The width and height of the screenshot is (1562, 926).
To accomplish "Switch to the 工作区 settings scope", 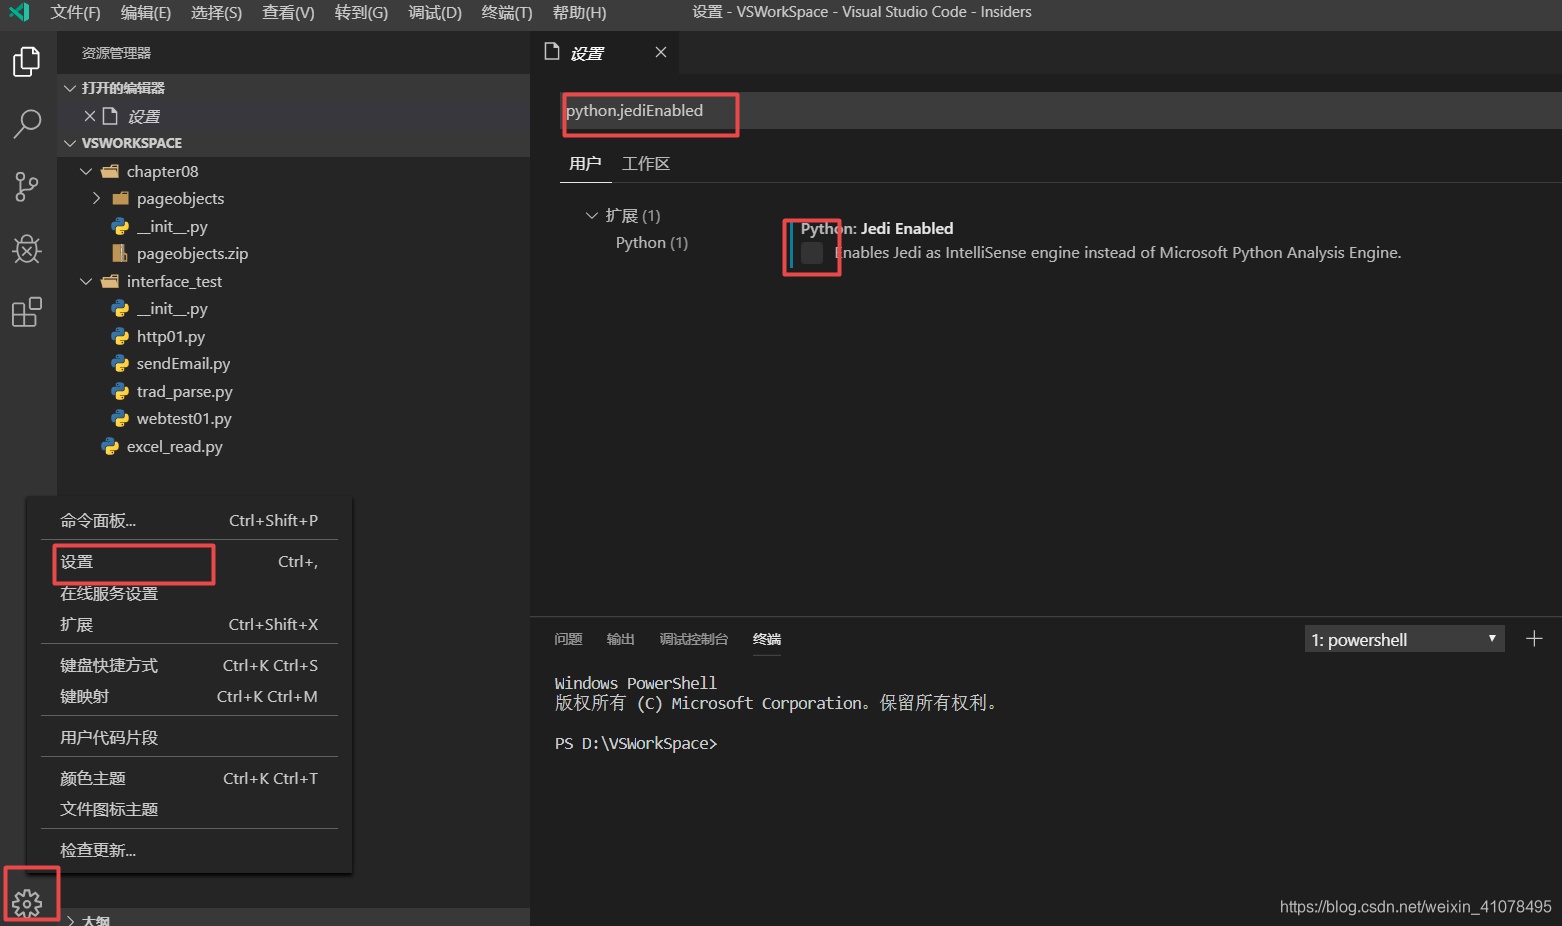I will (x=645, y=163).
